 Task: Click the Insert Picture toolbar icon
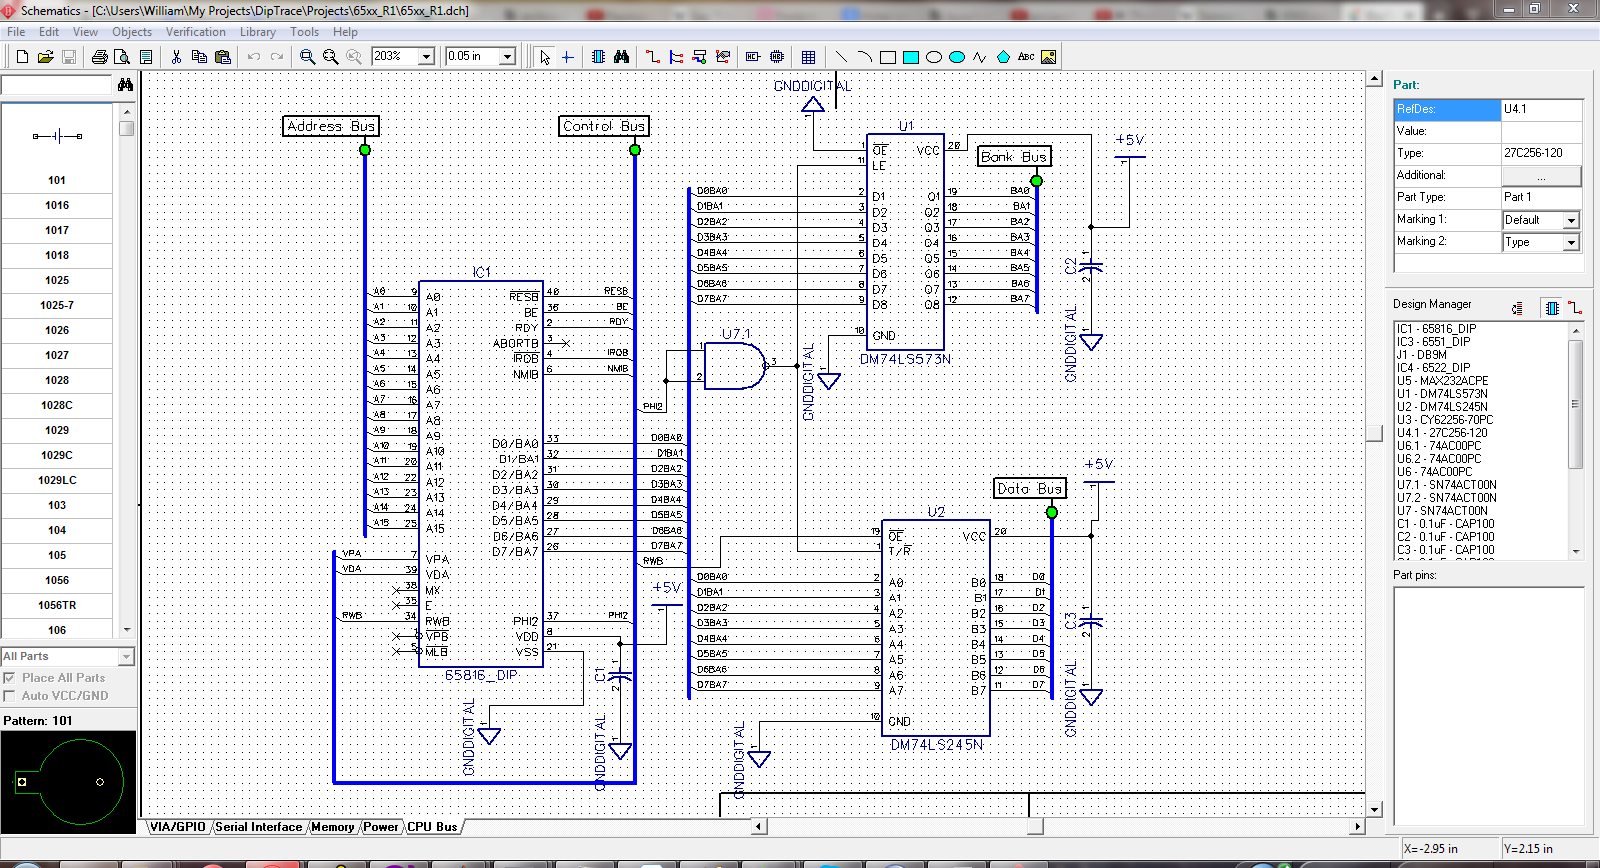pyautogui.click(x=1049, y=57)
